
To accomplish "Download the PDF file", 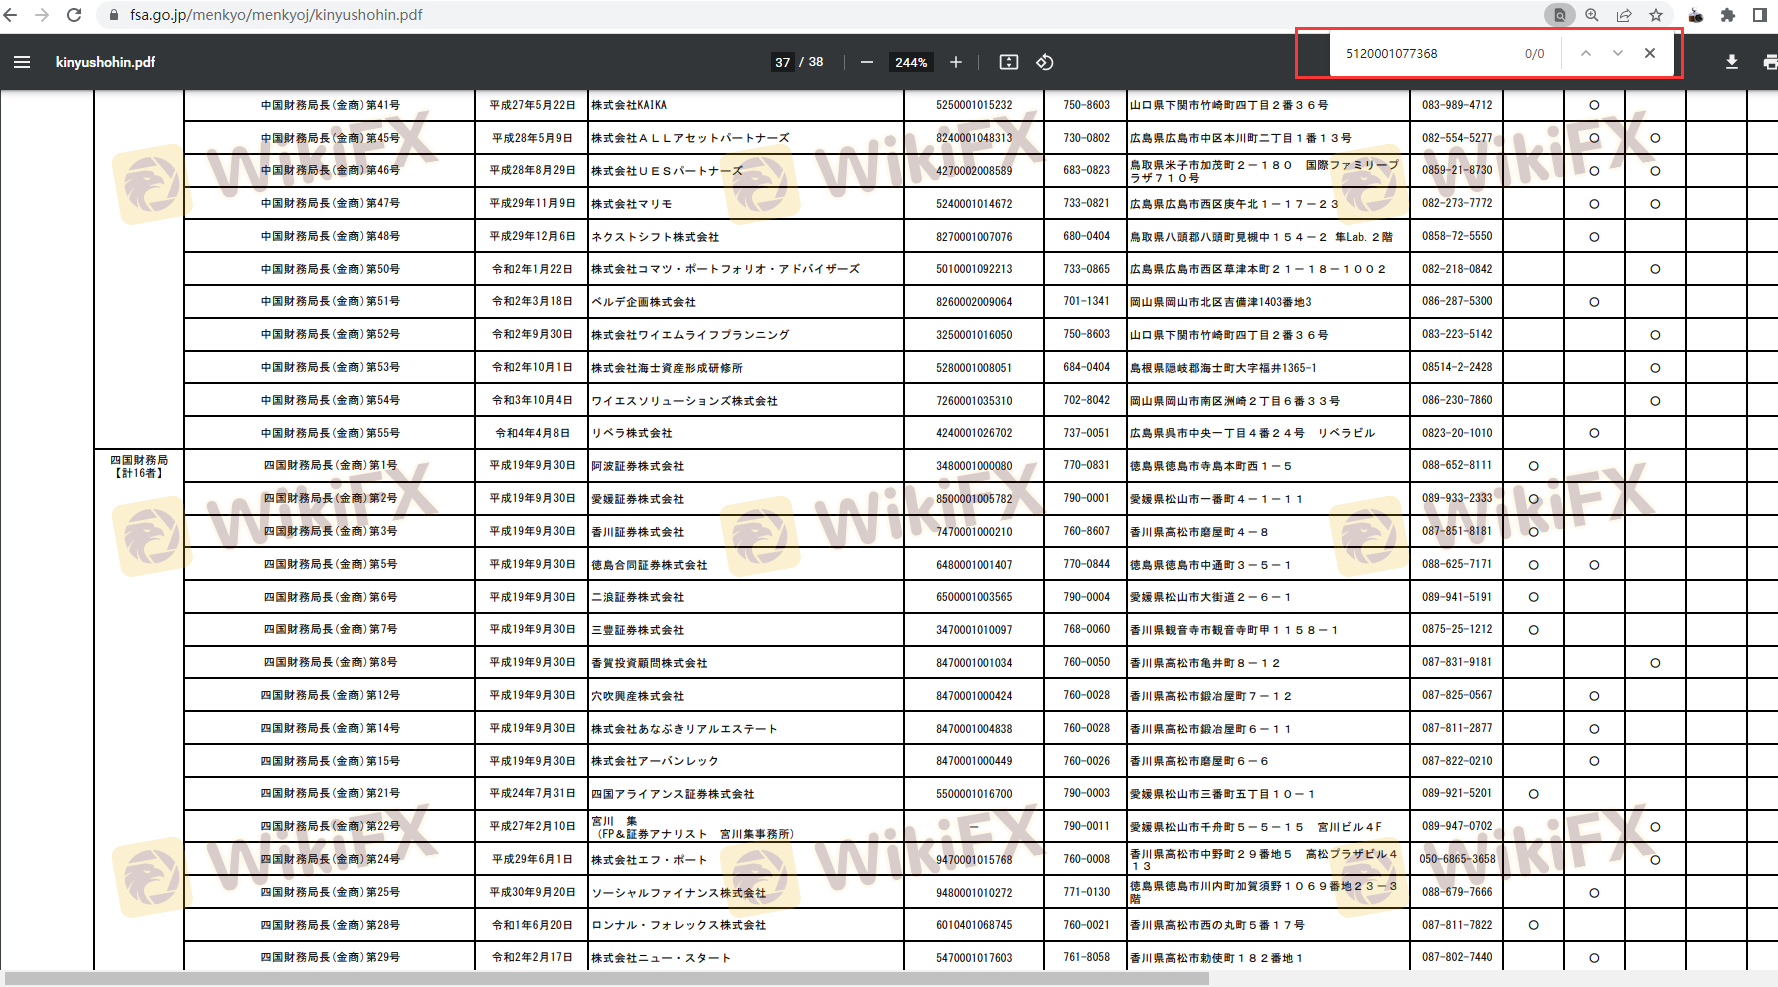I will point(1732,62).
